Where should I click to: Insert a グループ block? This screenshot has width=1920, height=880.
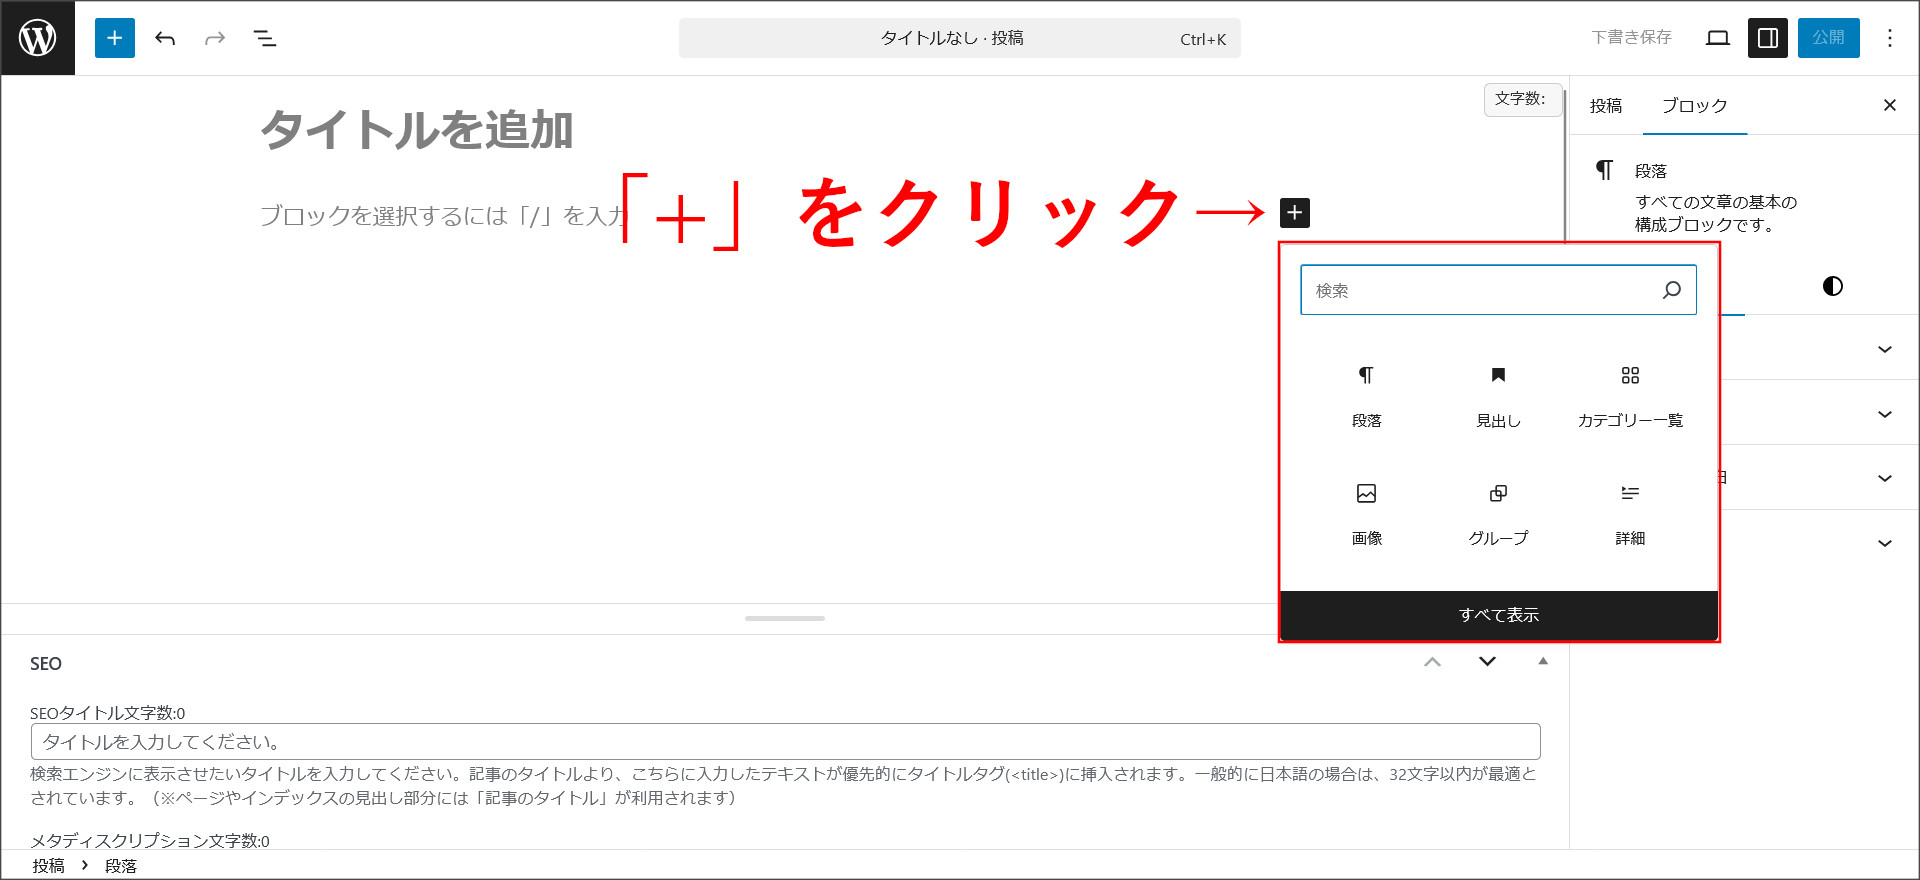tap(1498, 513)
